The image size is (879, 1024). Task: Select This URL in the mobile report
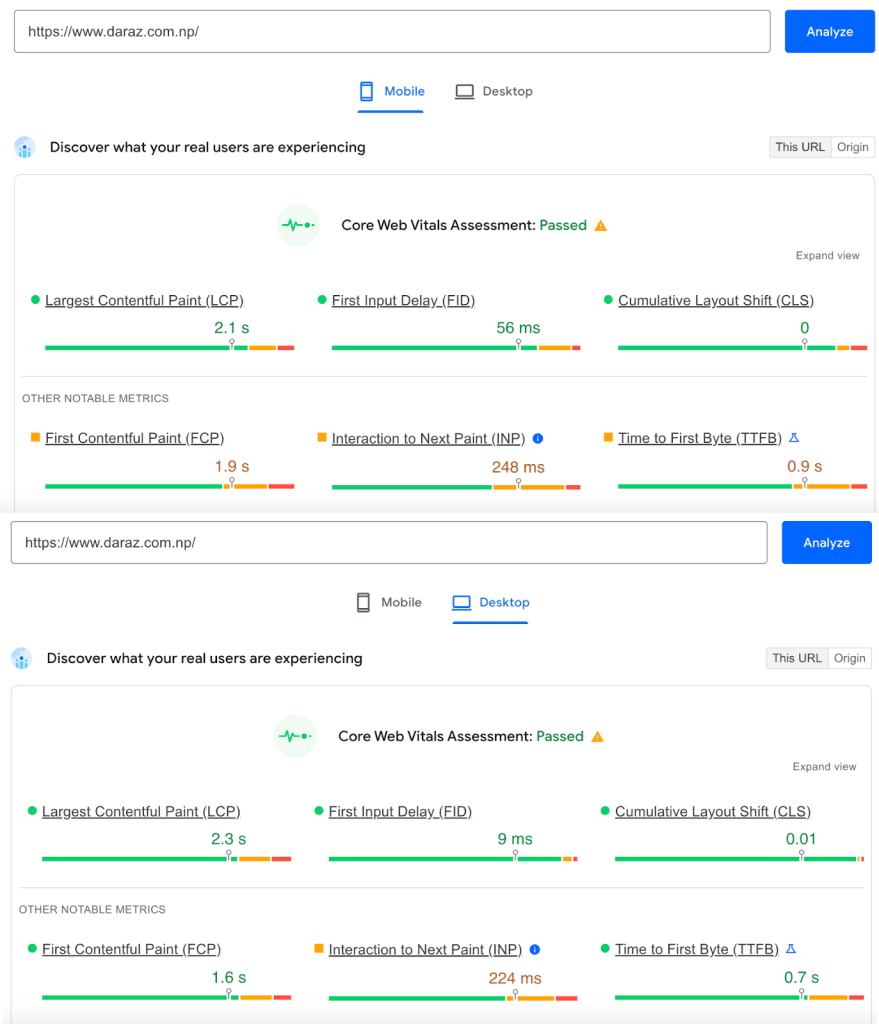pyautogui.click(x=800, y=147)
